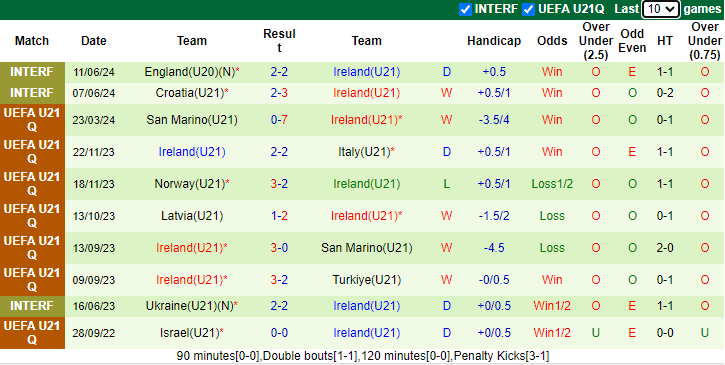
Task: Click the 0-2 half-time score
Action: point(665,93)
